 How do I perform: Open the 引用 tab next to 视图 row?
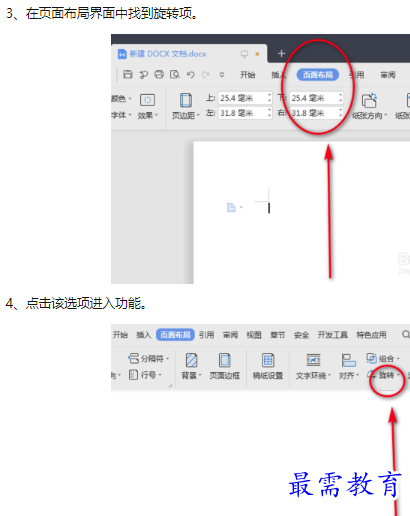click(207, 335)
